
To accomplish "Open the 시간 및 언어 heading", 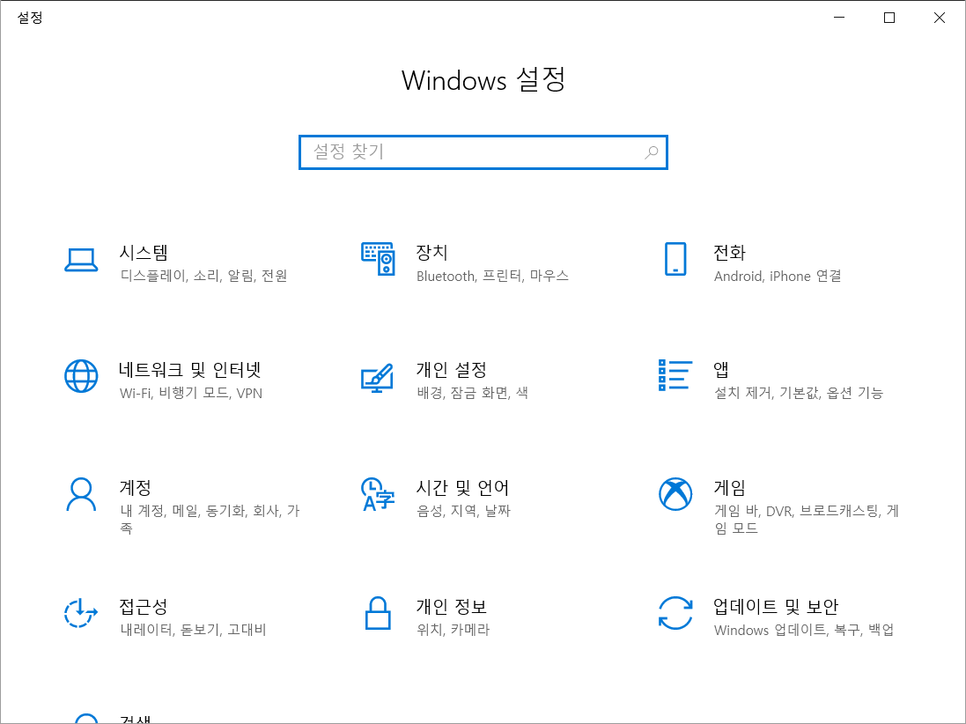I will pyautogui.click(x=463, y=487).
